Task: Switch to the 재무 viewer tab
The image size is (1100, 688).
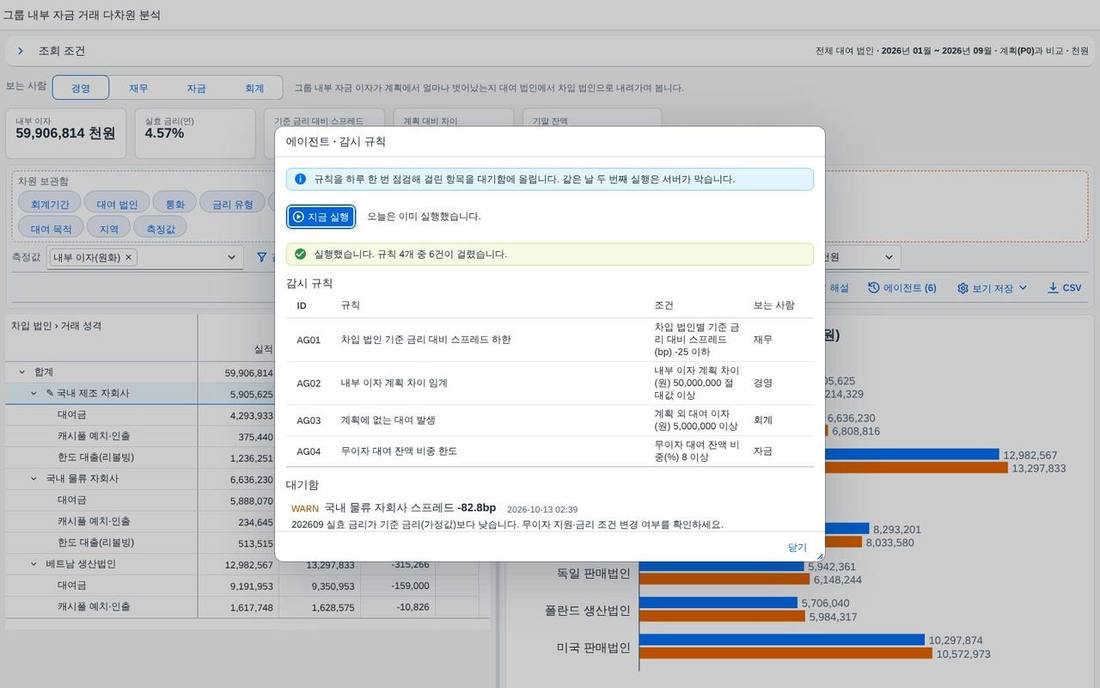Action: pos(138,88)
